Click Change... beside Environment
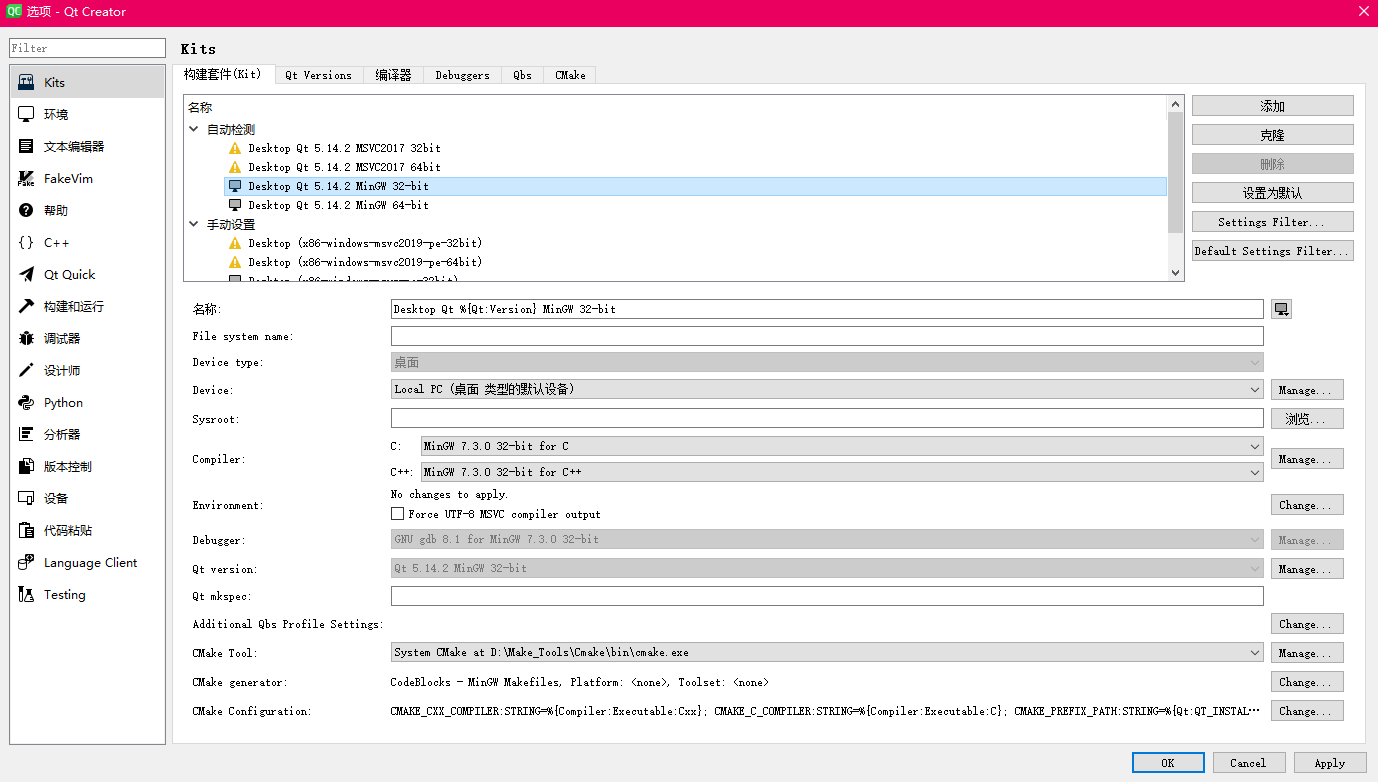 [x=1307, y=505]
